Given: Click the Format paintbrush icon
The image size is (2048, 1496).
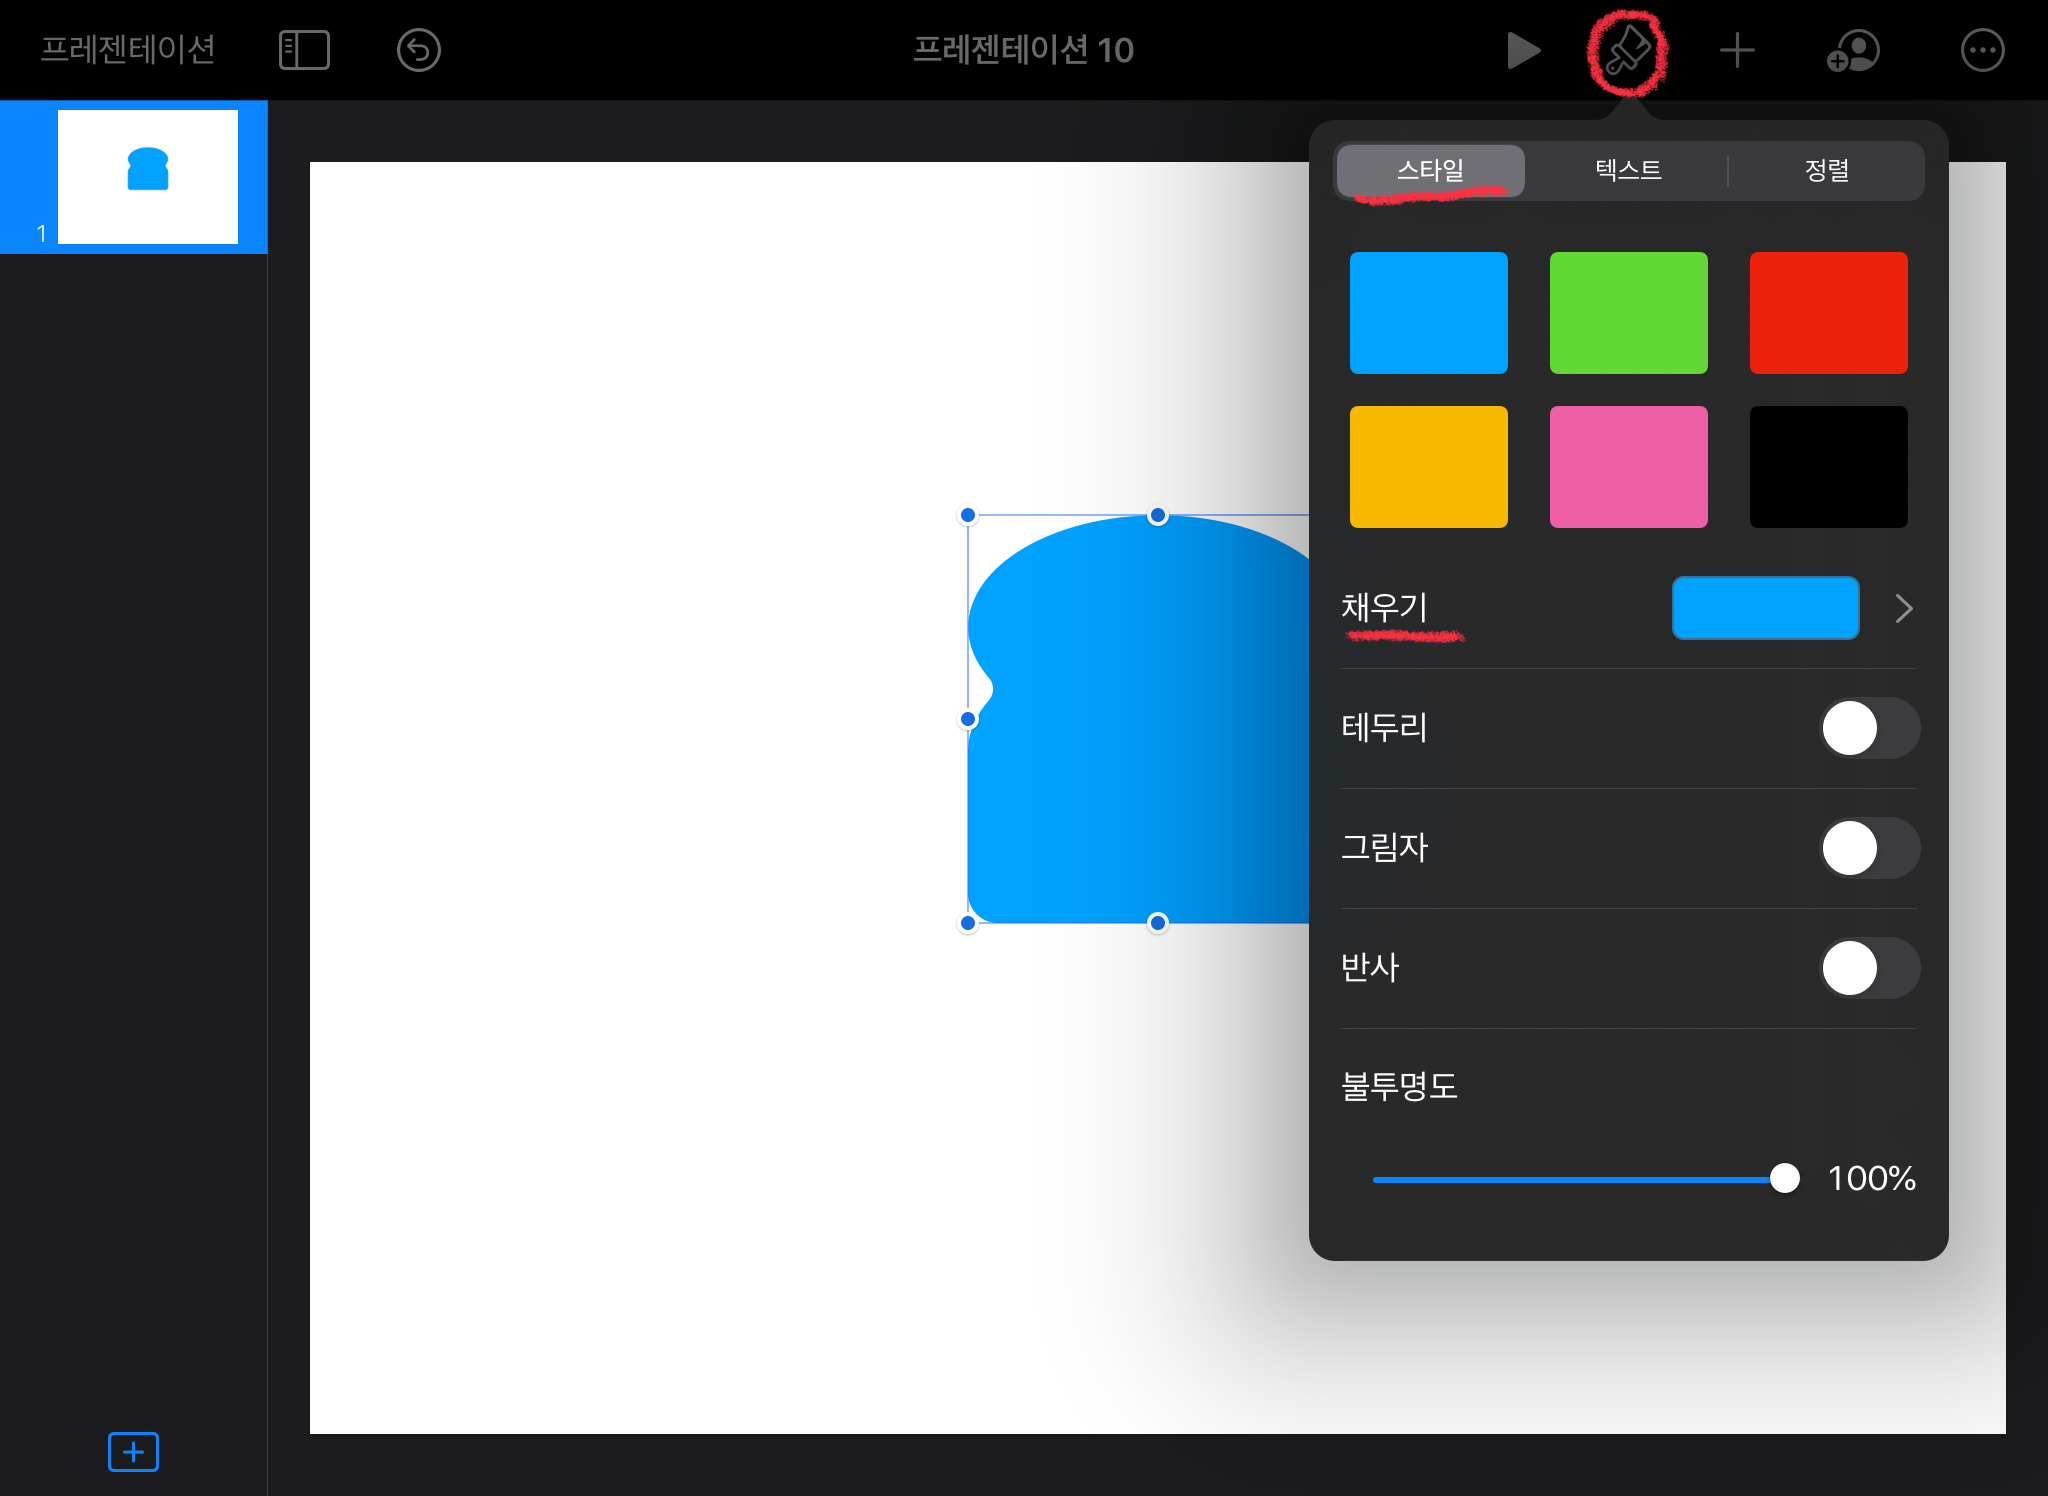Looking at the screenshot, I should [x=1627, y=50].
